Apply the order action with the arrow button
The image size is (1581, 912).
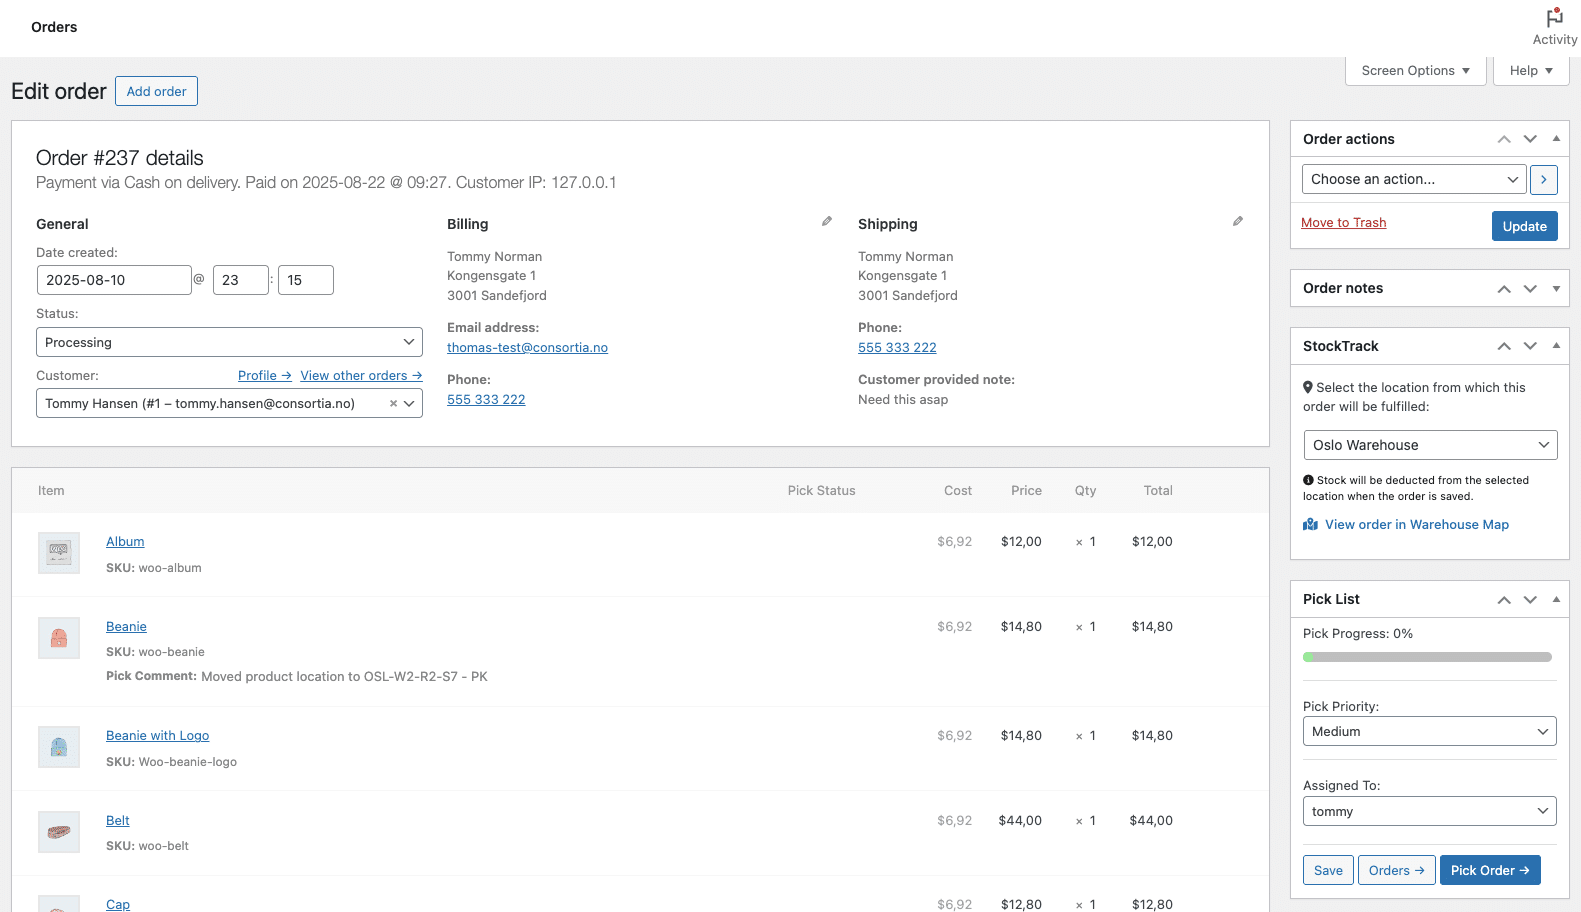[x=1543, y=179]
